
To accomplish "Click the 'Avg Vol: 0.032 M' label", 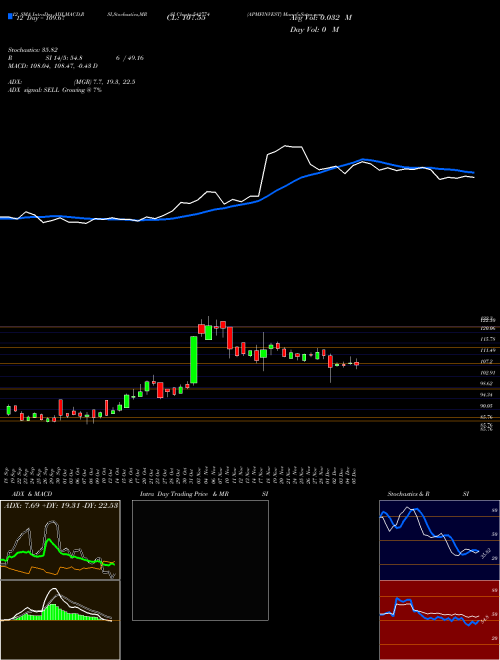I will click(320, 18).
